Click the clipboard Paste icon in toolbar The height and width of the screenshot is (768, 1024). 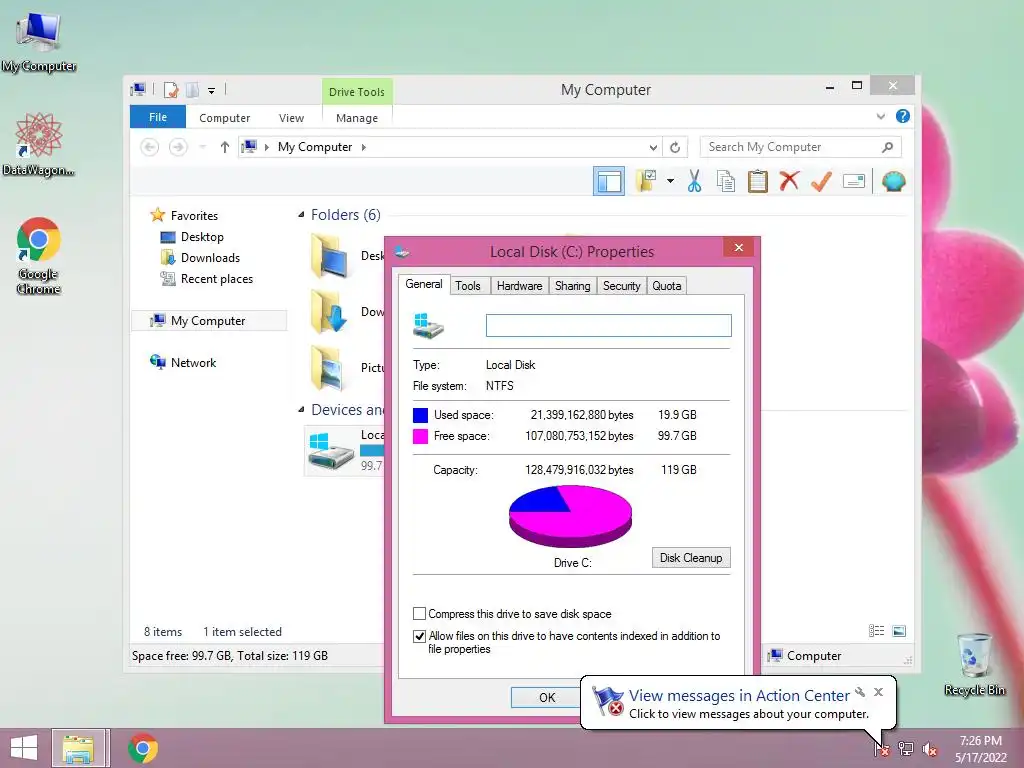[758, 182]
